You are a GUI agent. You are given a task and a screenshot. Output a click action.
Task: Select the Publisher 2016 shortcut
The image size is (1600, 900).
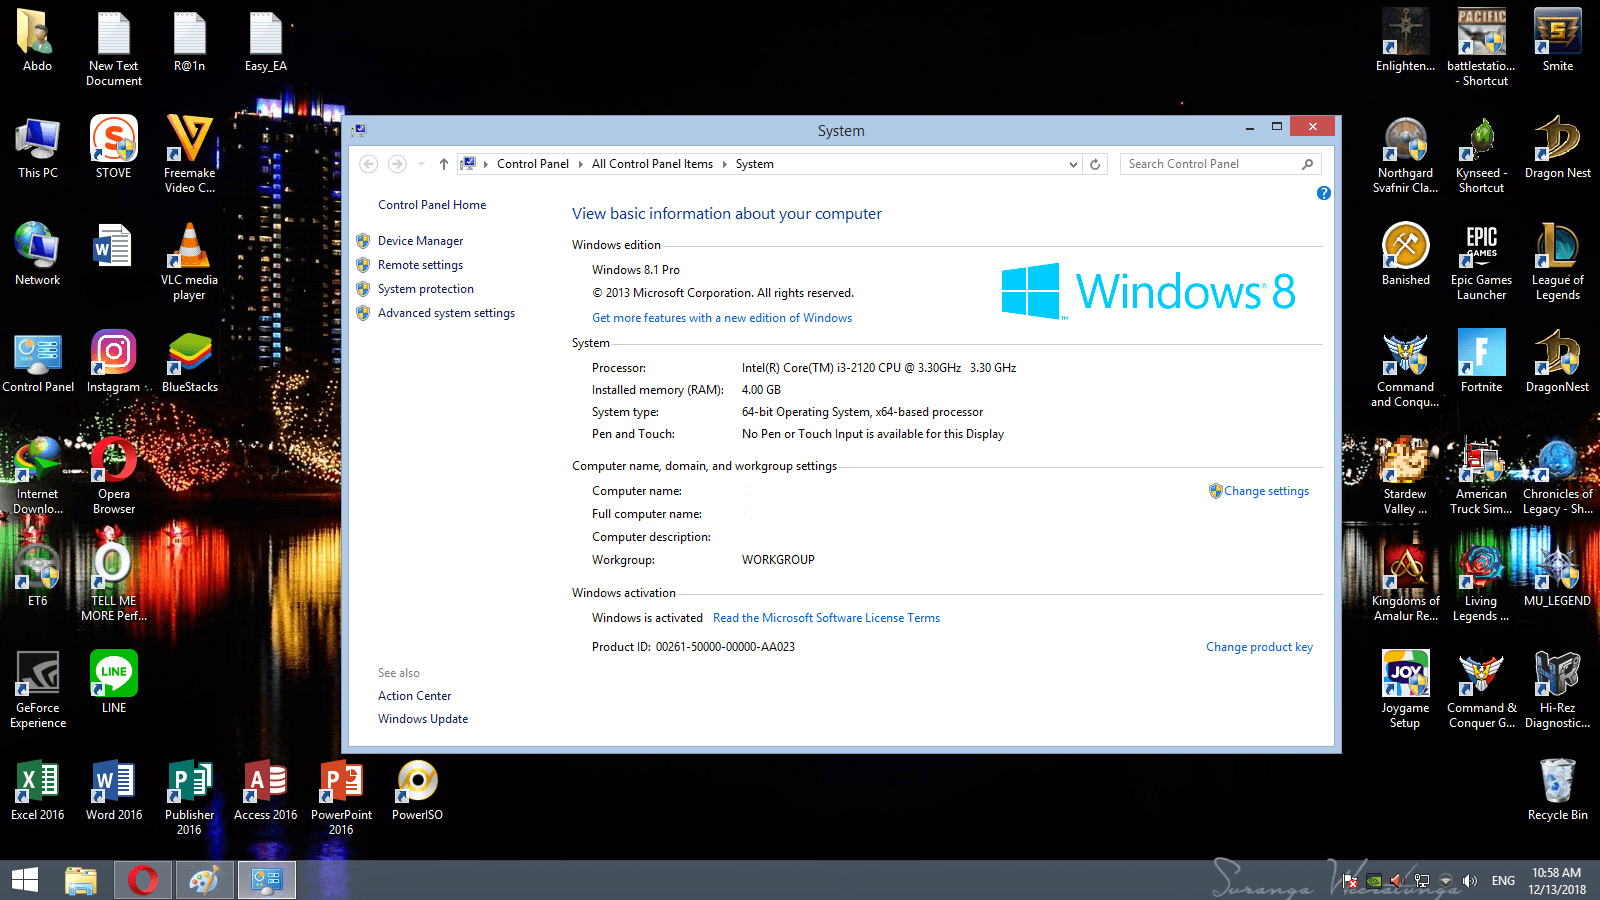pos(190,797)
